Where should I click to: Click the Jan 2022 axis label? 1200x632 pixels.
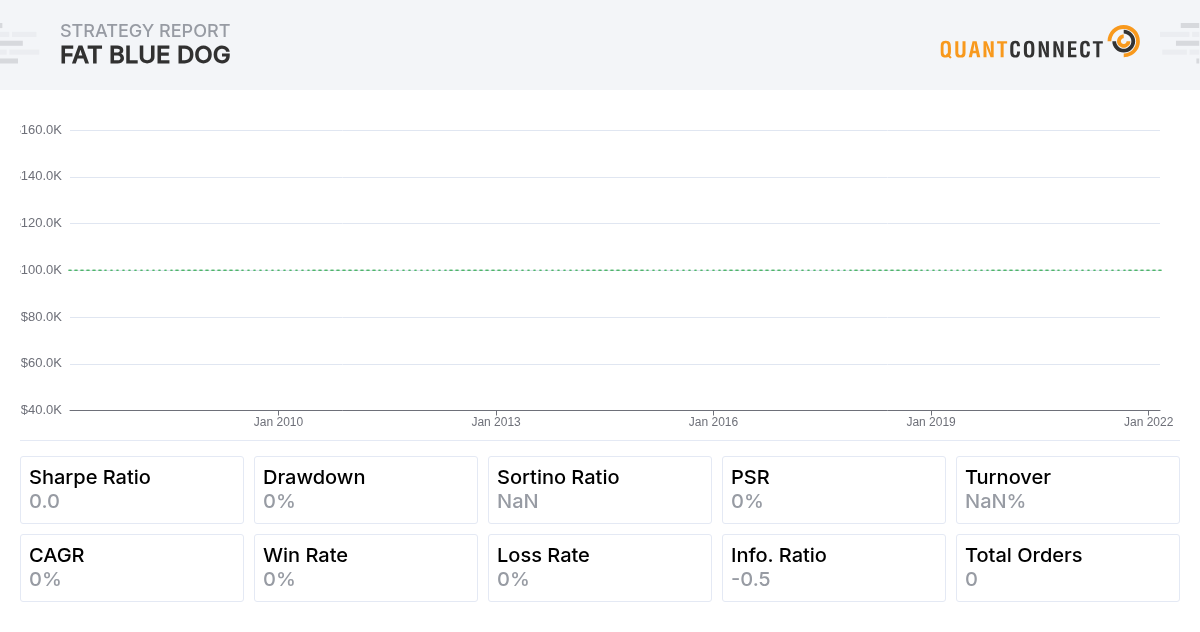pos(1148,422)
